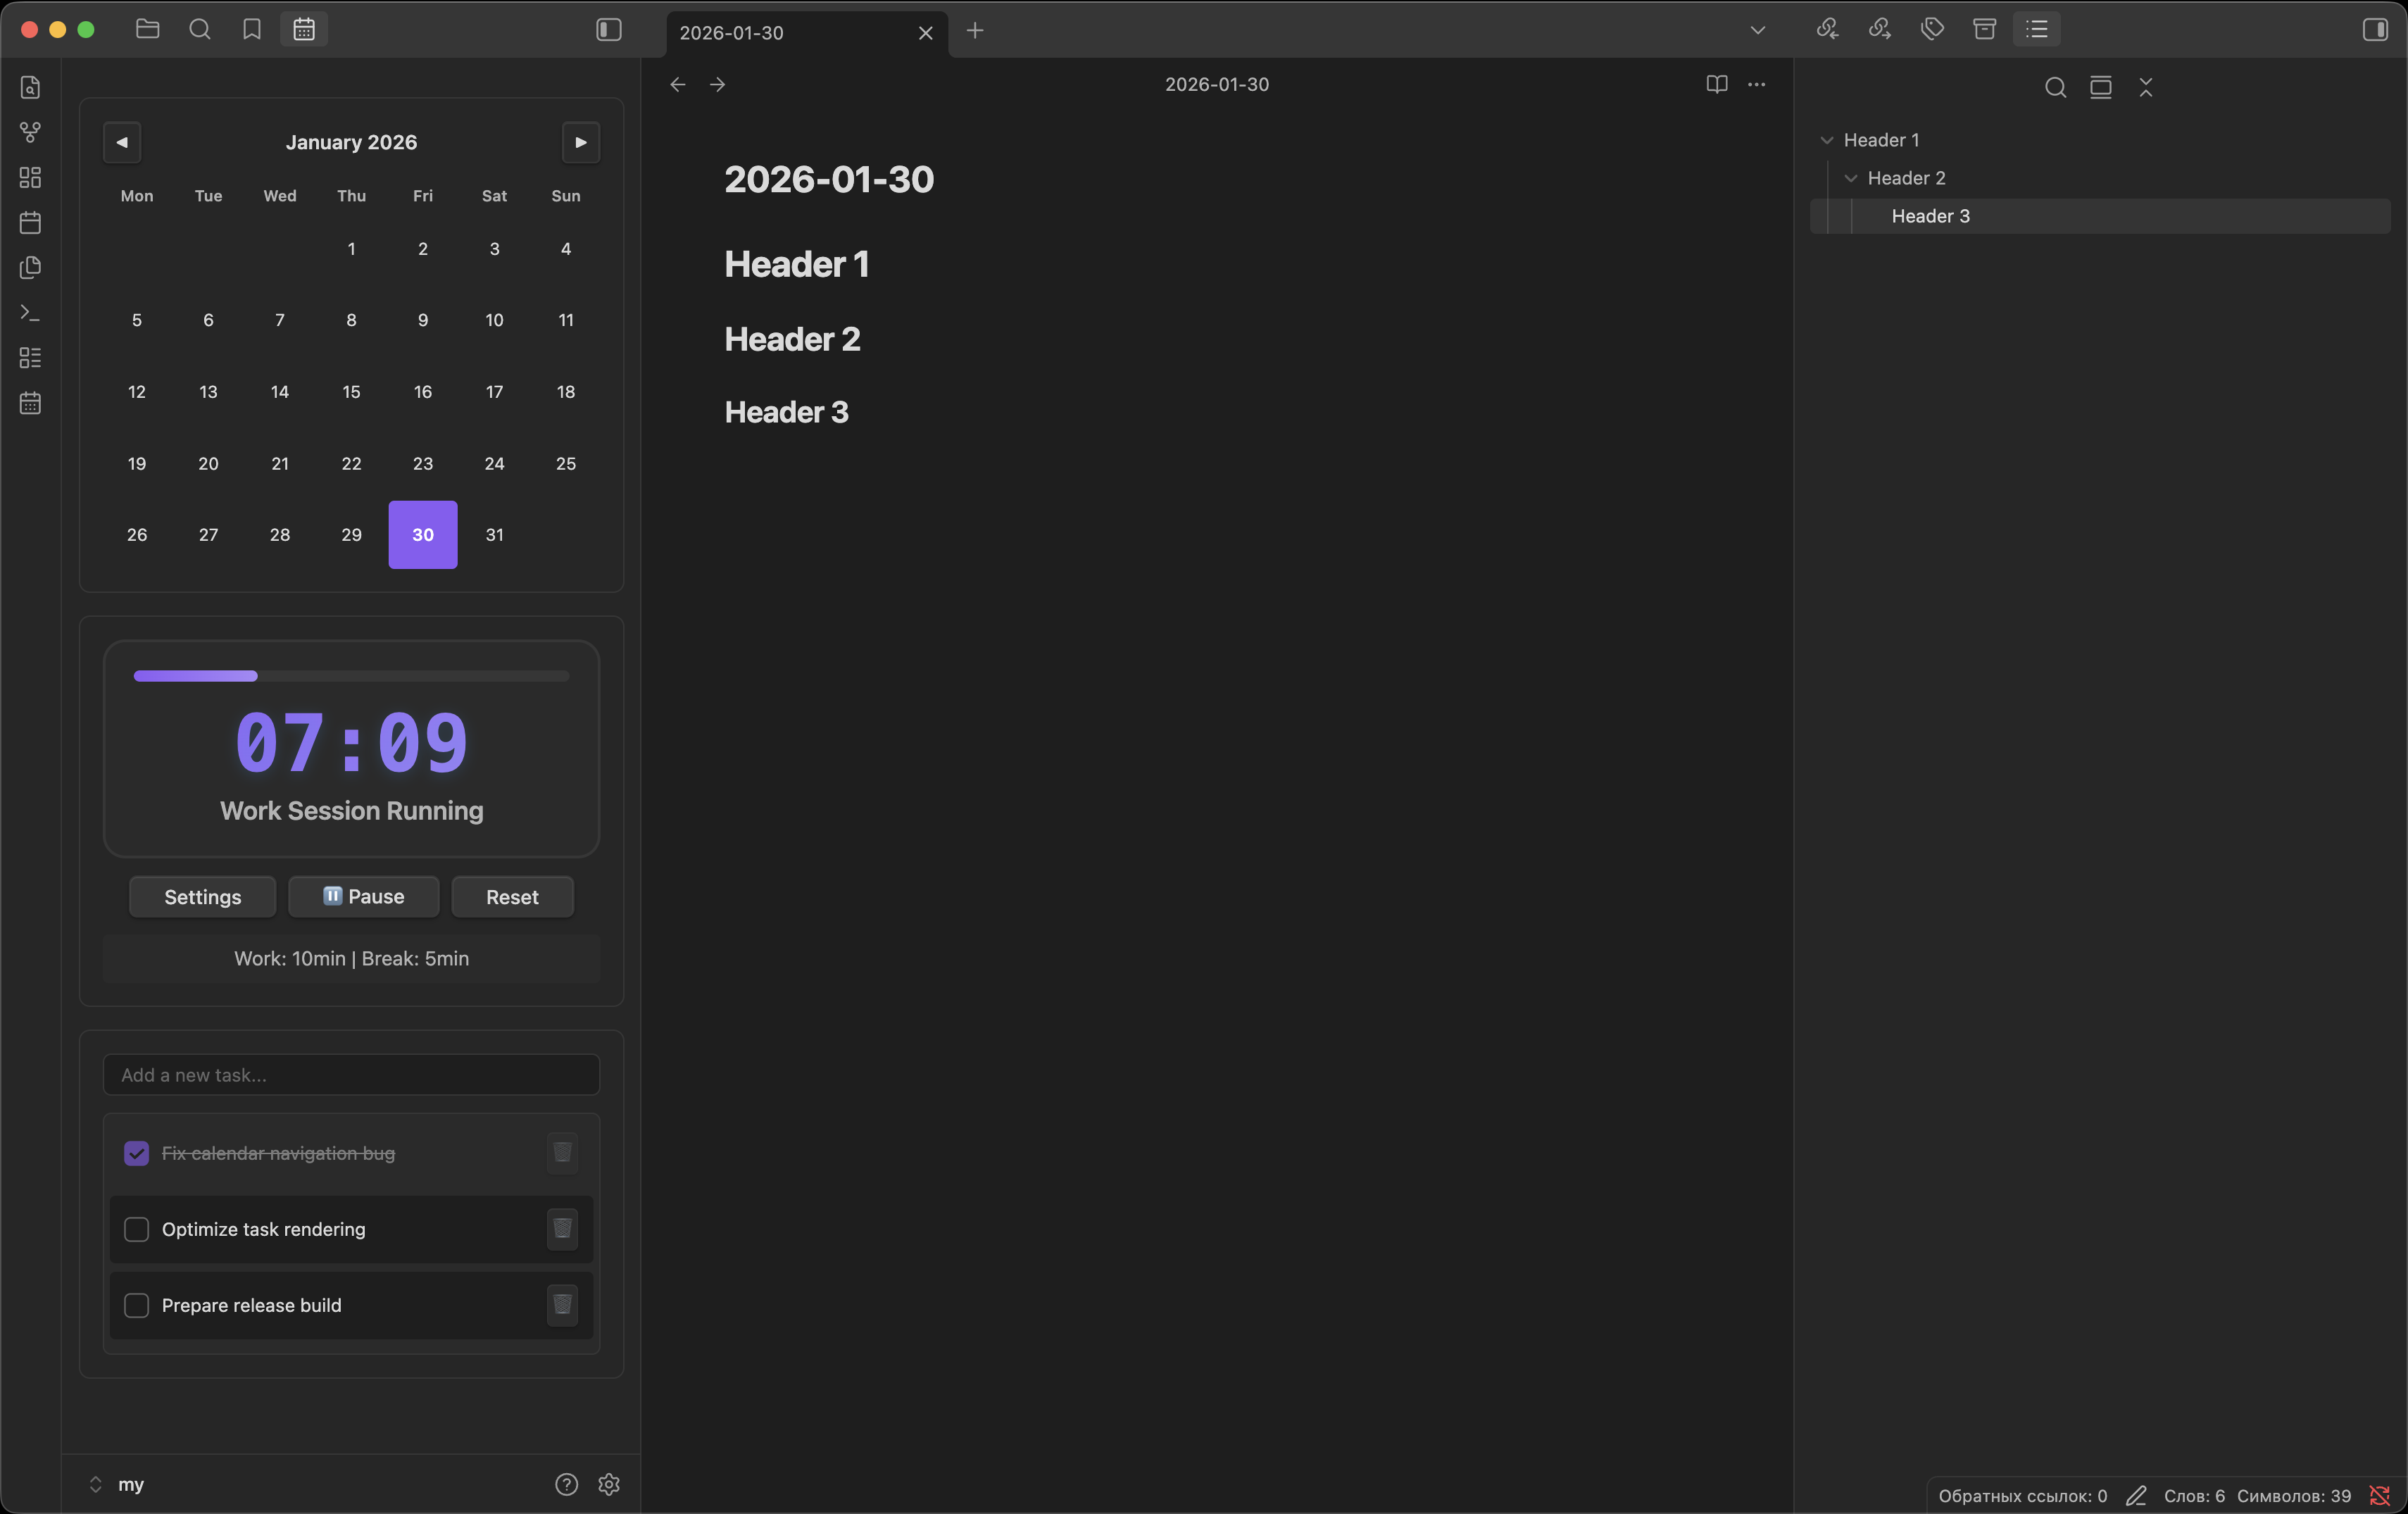Open the command palette terminal icon

tap(30, 313)
